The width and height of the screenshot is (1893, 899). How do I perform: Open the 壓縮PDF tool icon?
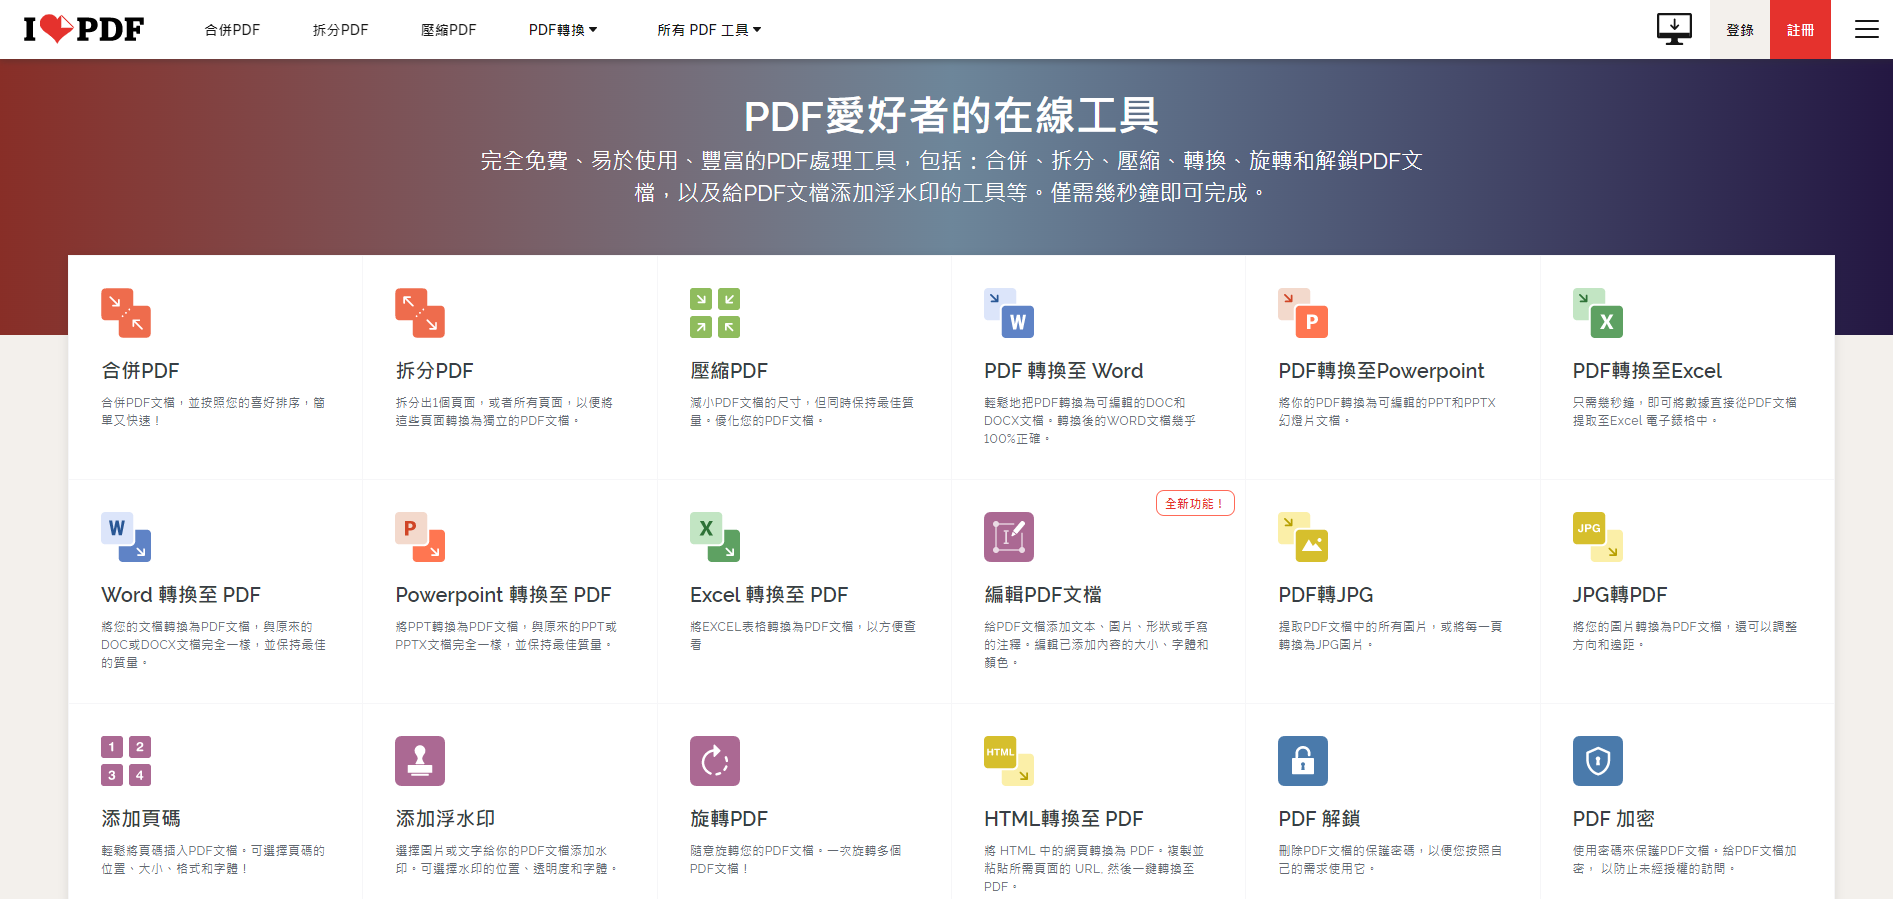tap(715, 313)
